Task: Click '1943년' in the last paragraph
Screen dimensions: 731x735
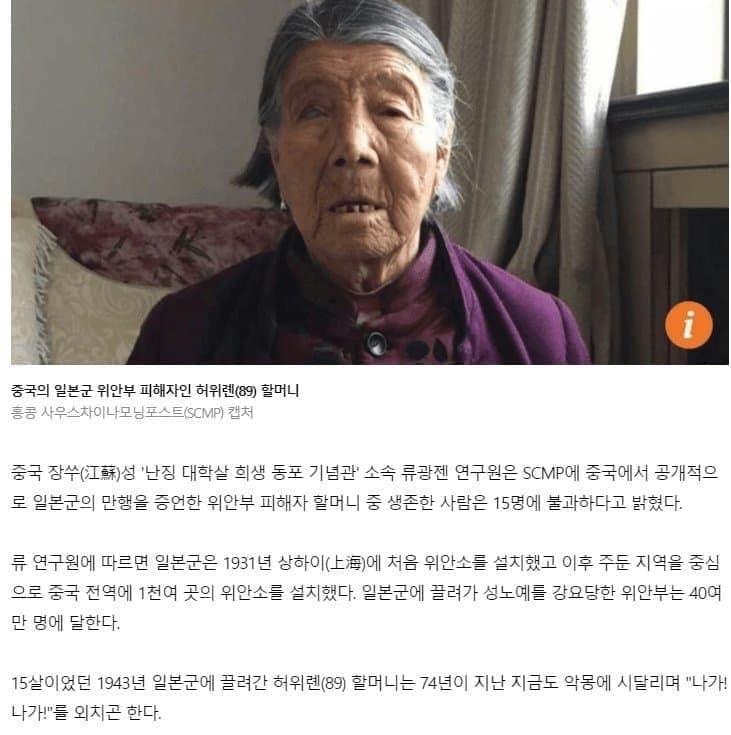Action: click(121, 683)
